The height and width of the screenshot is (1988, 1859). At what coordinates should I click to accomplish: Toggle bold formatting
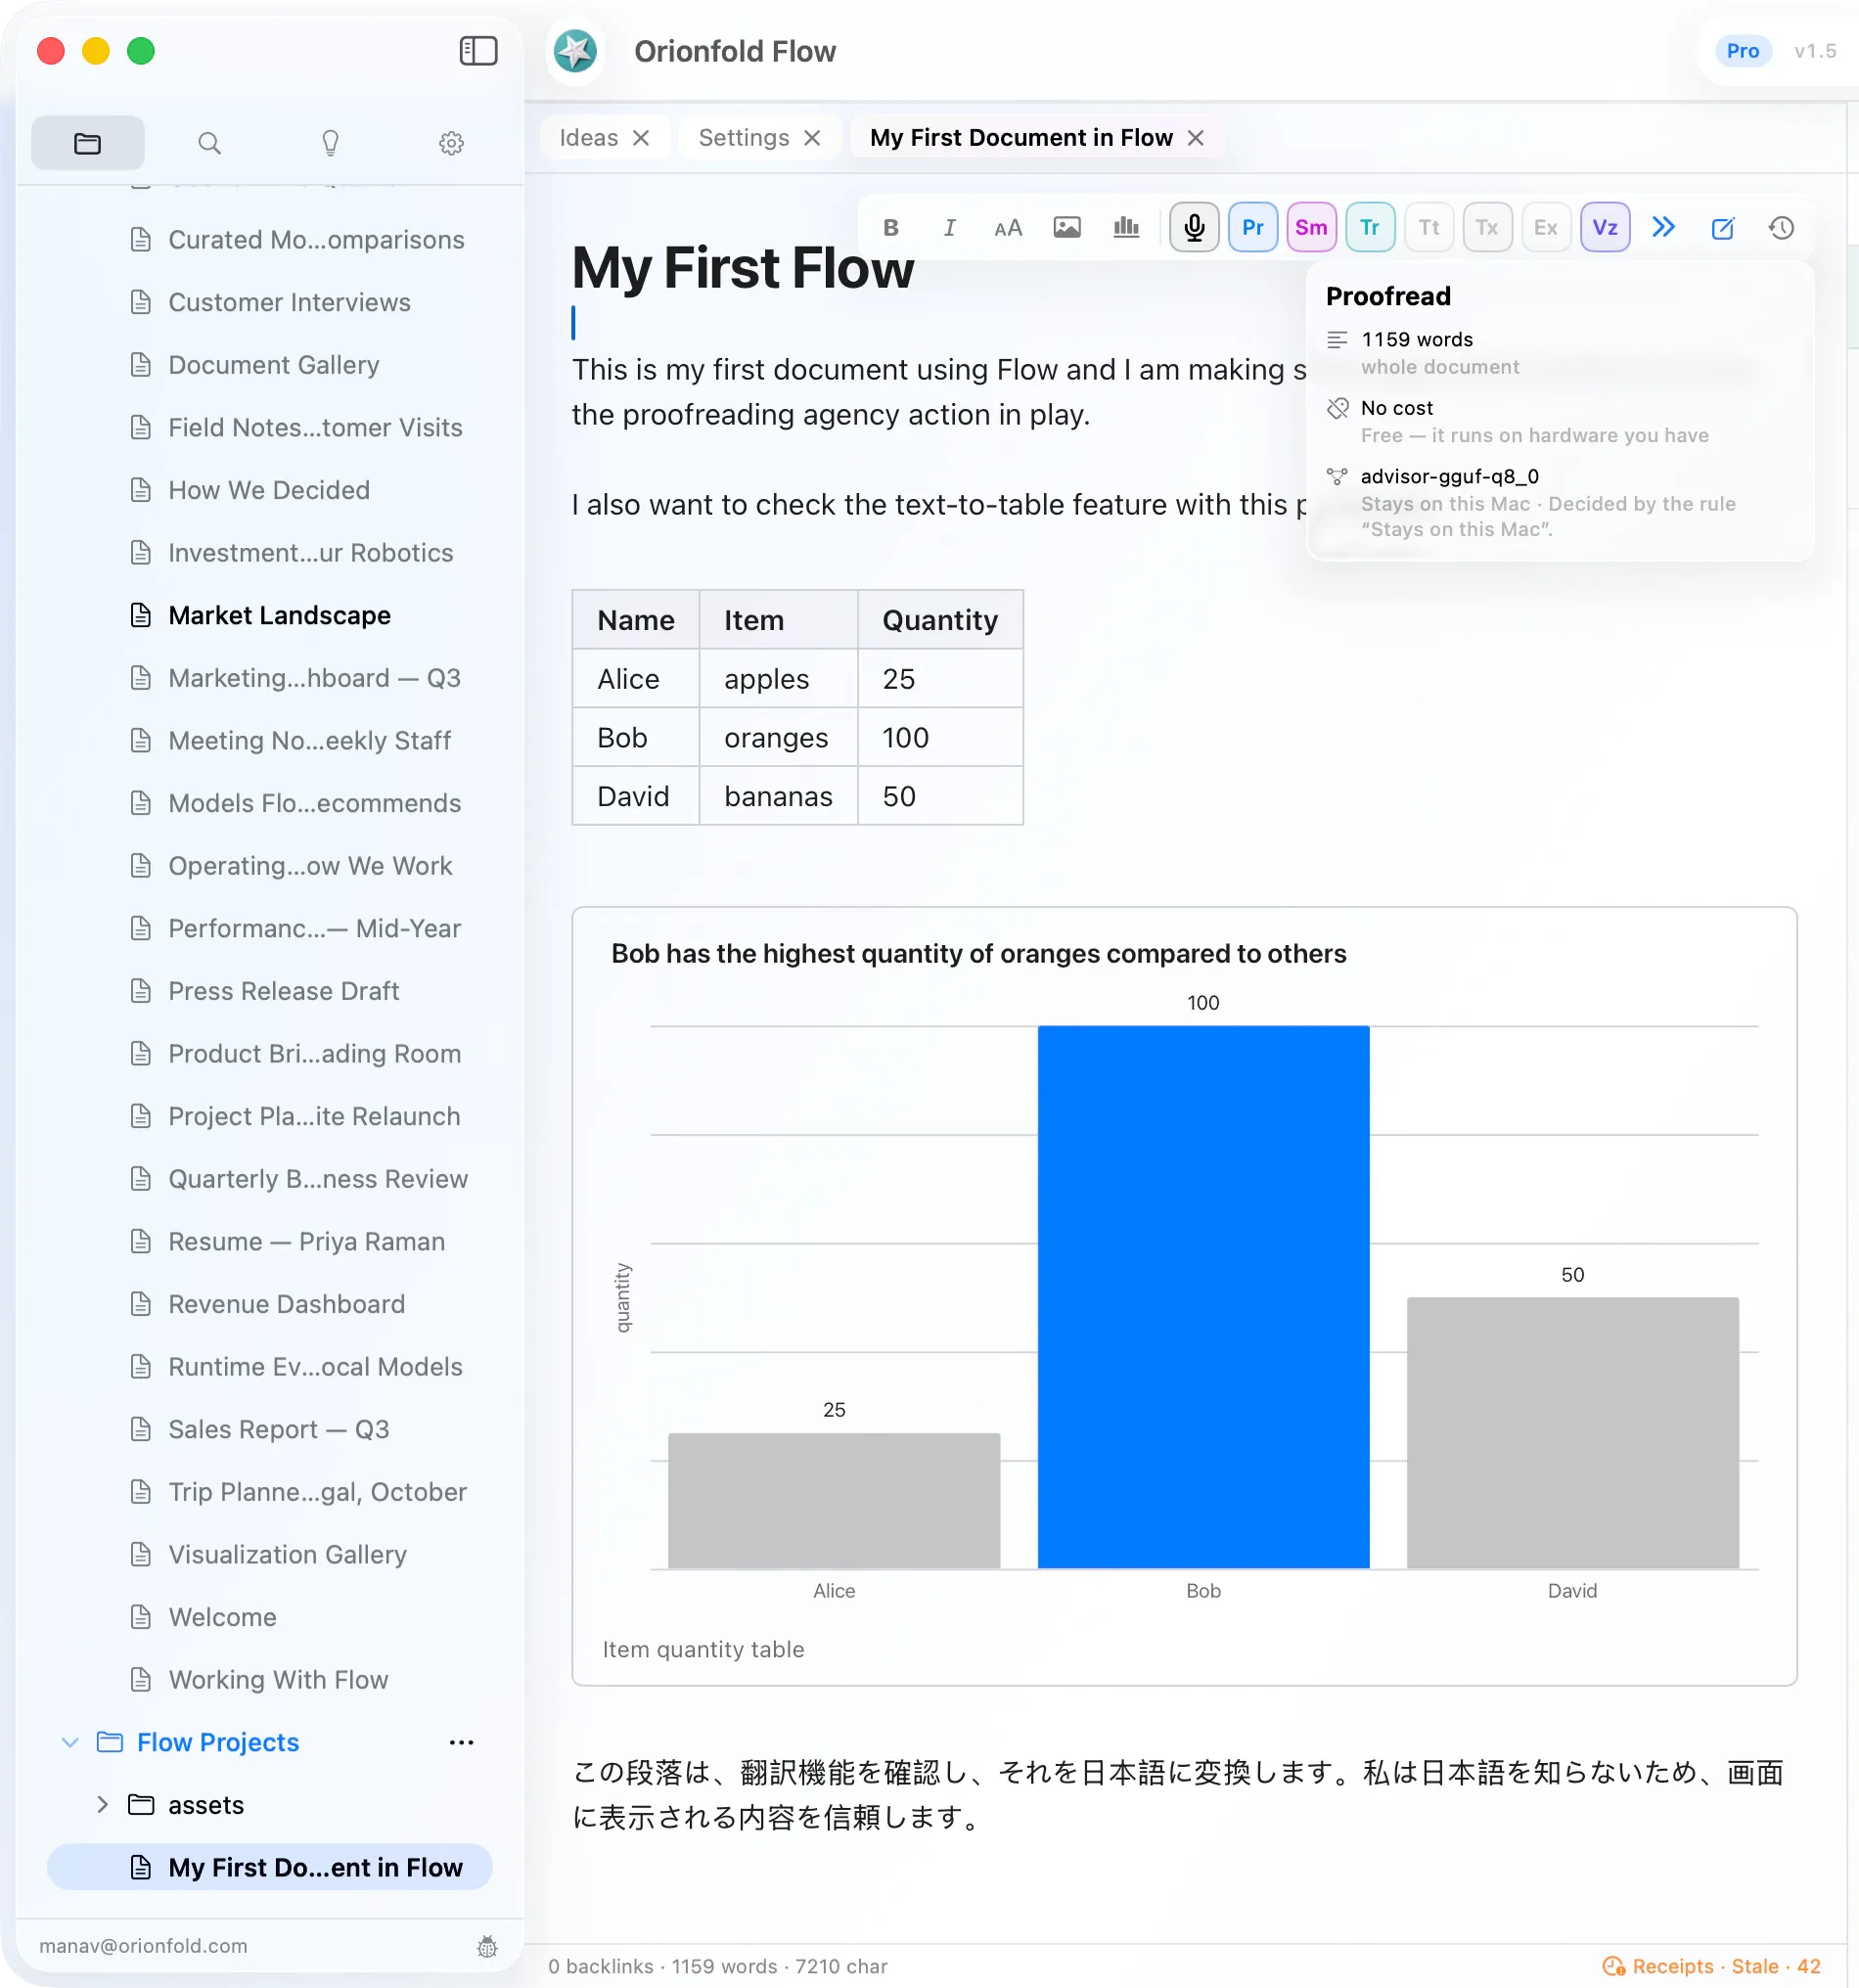tap(891, 228)
